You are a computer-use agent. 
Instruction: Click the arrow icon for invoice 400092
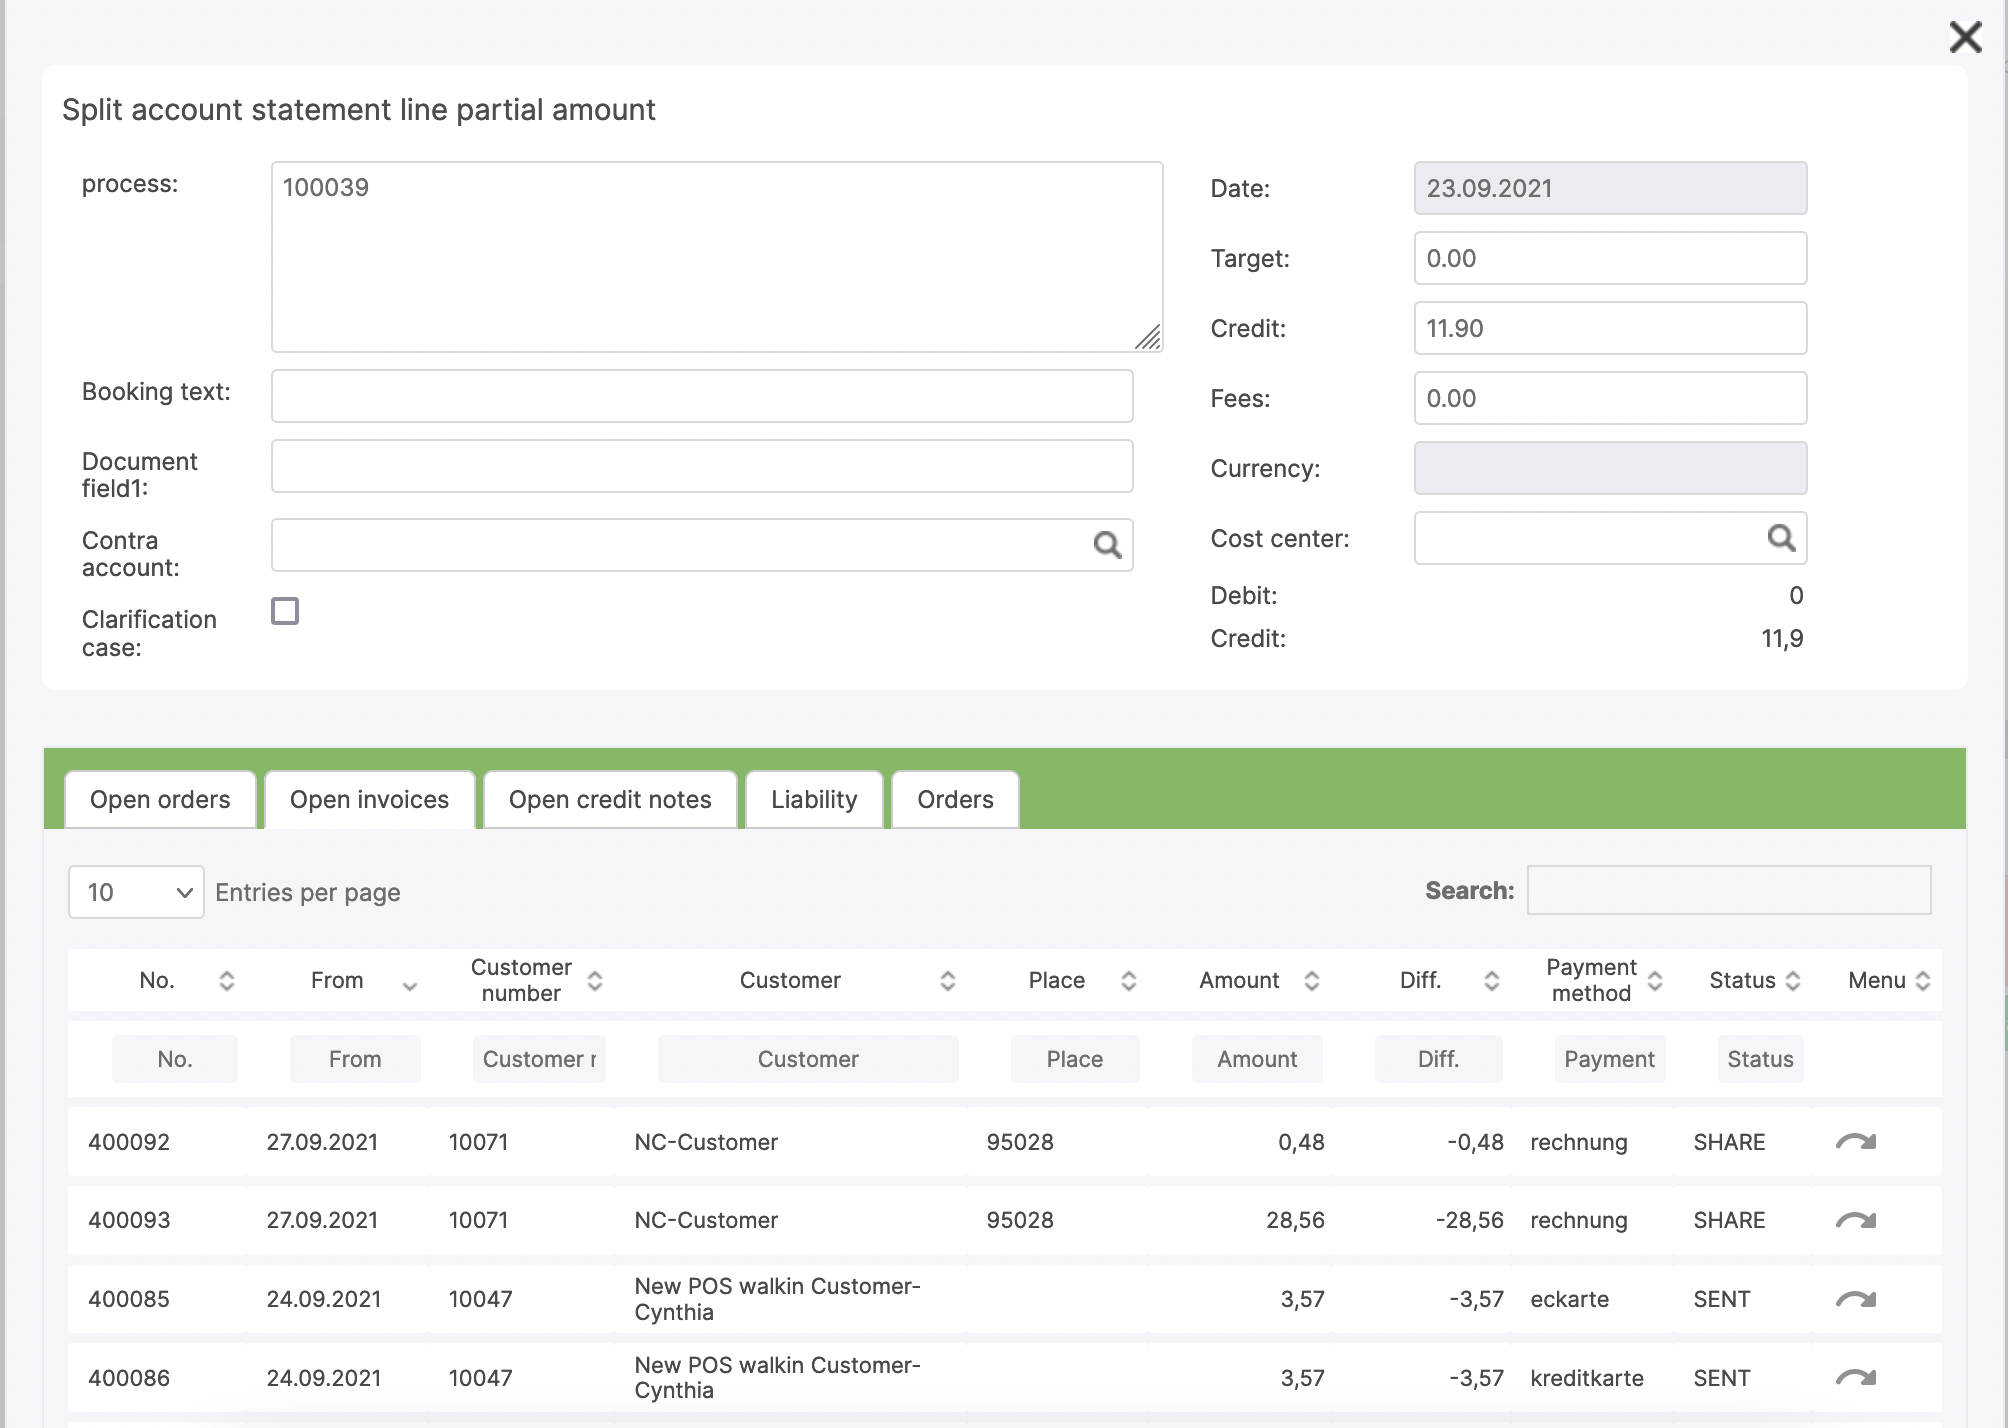[1855, 1142]
